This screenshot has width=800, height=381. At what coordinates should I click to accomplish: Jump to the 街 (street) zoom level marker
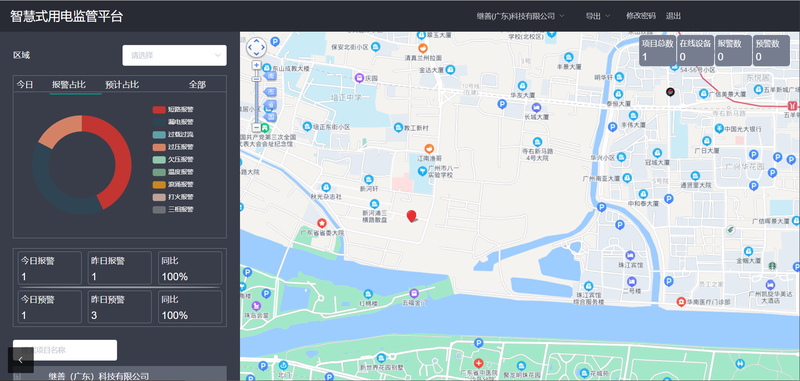tap(270, 76)
